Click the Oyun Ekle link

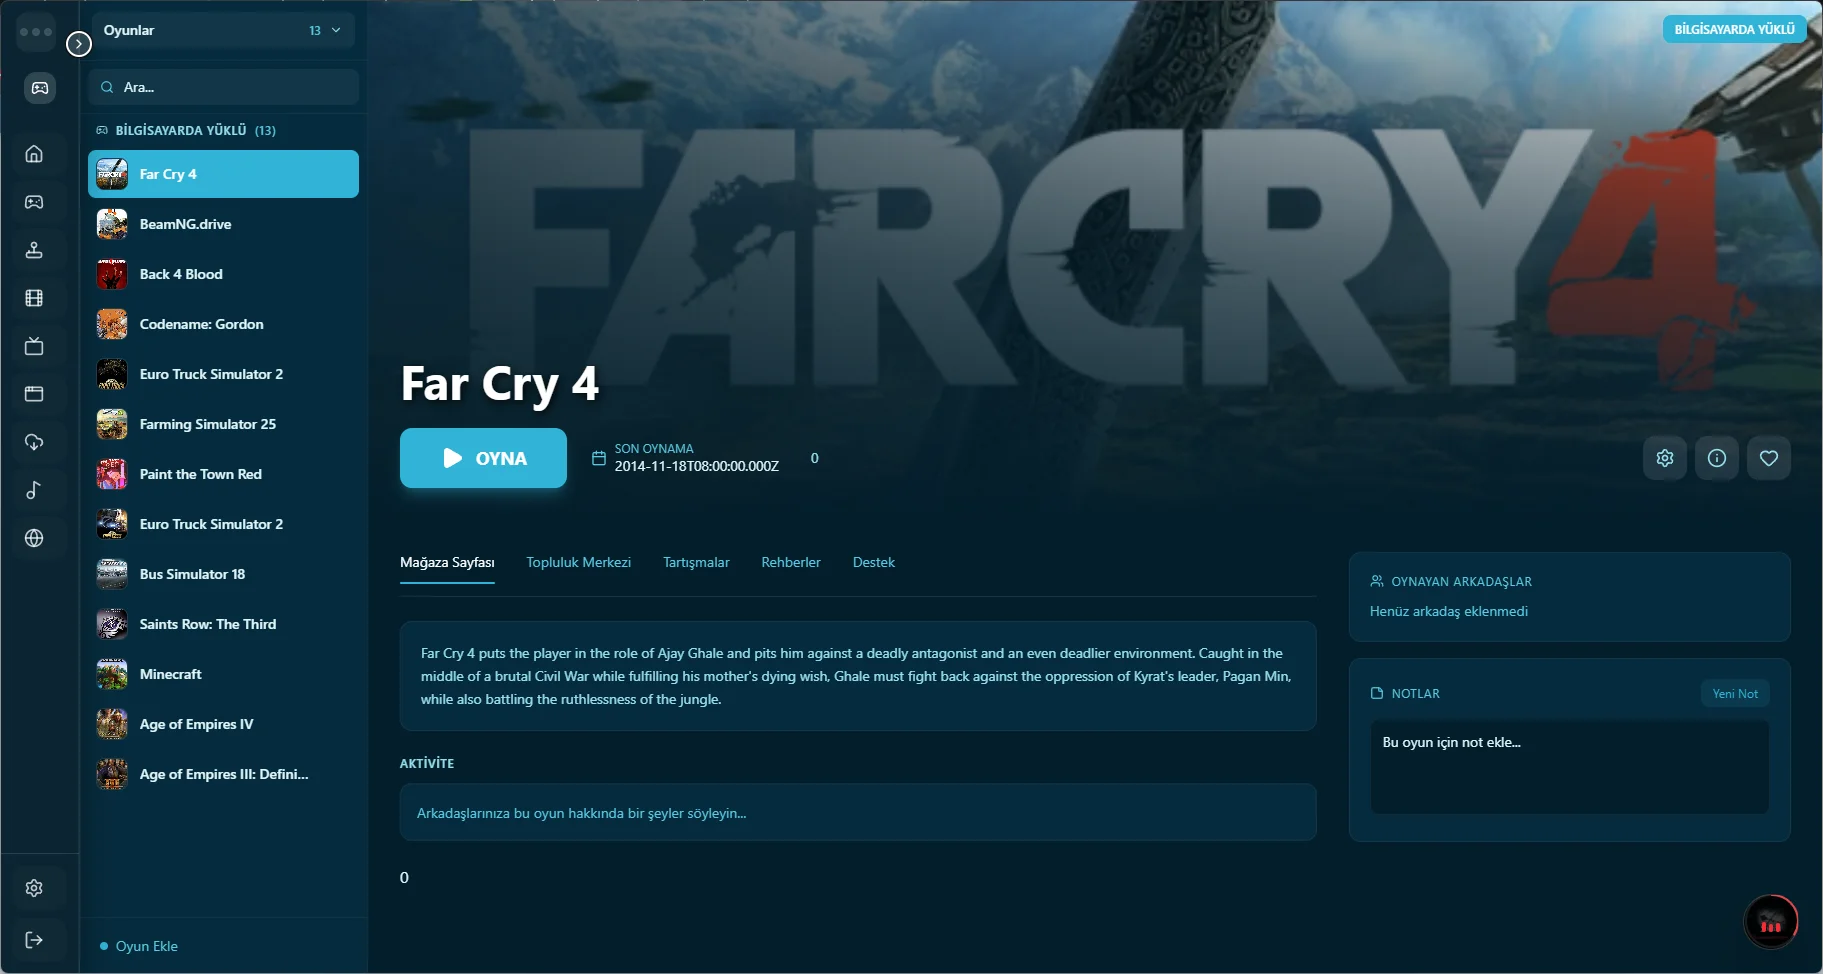click(x=147, y=946)
